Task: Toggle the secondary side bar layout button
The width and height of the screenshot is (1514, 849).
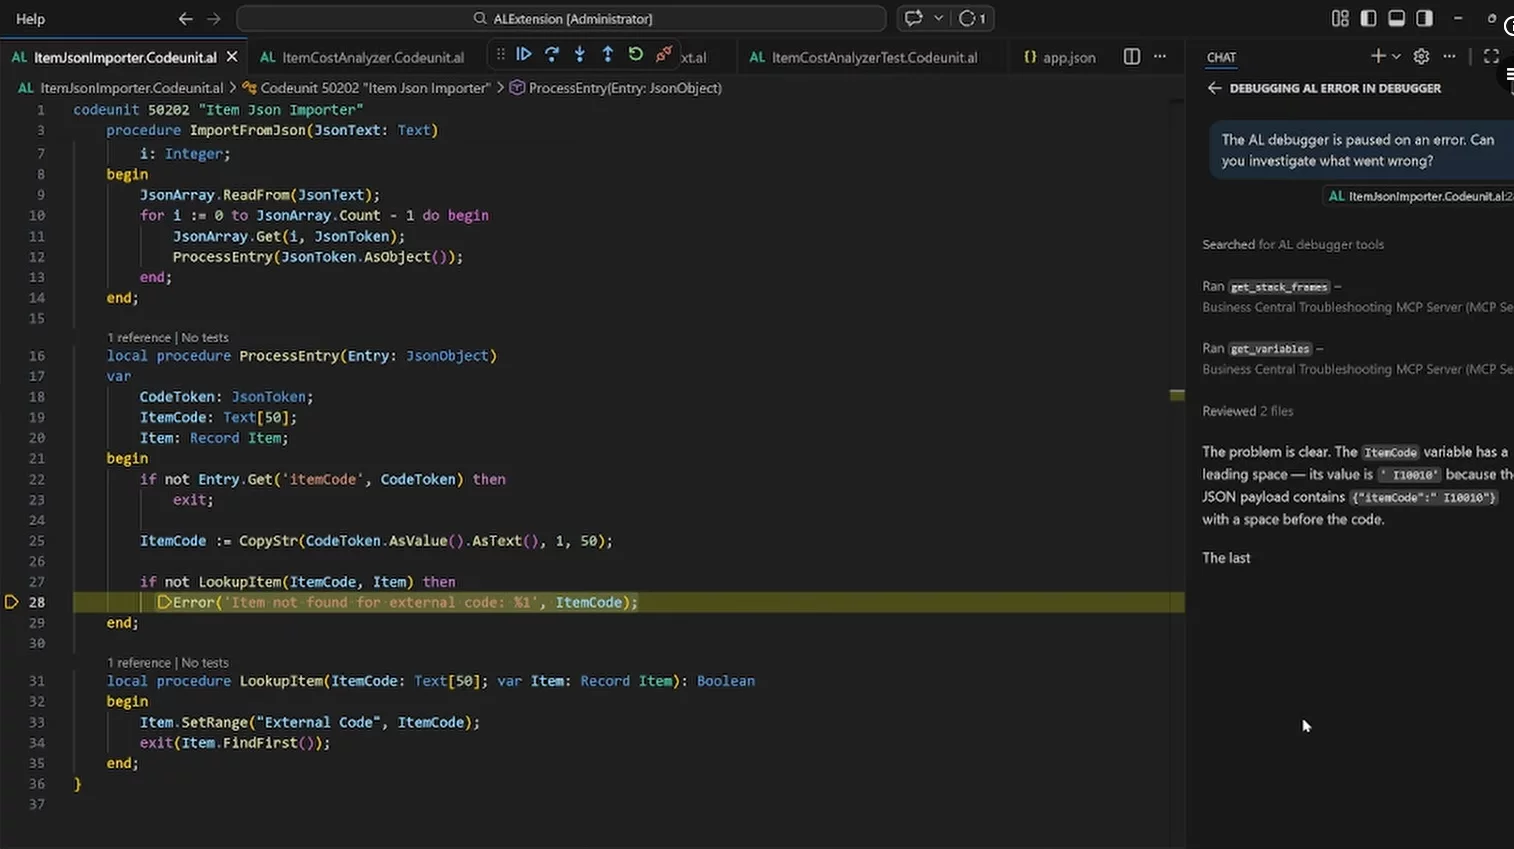Action: coord(1424,18)
